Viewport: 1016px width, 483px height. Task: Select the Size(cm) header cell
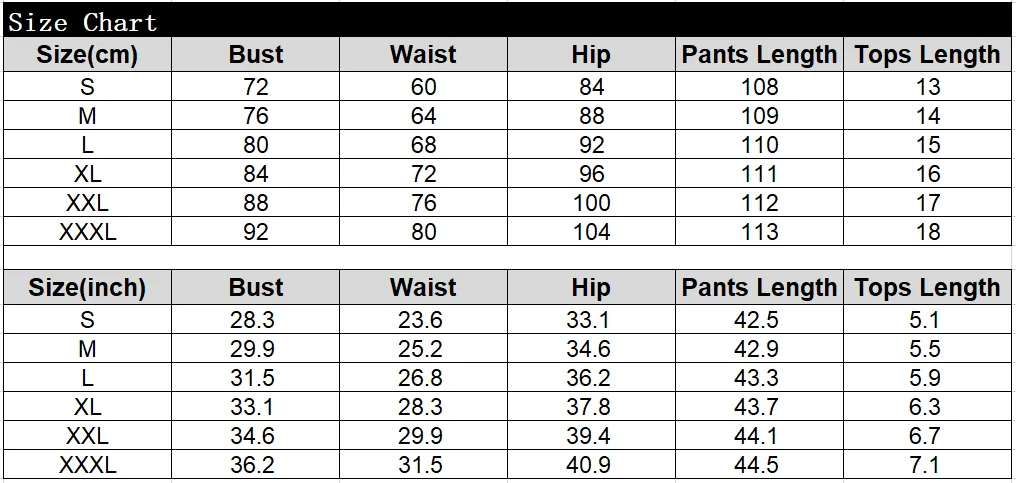click(x=87, y=54)
